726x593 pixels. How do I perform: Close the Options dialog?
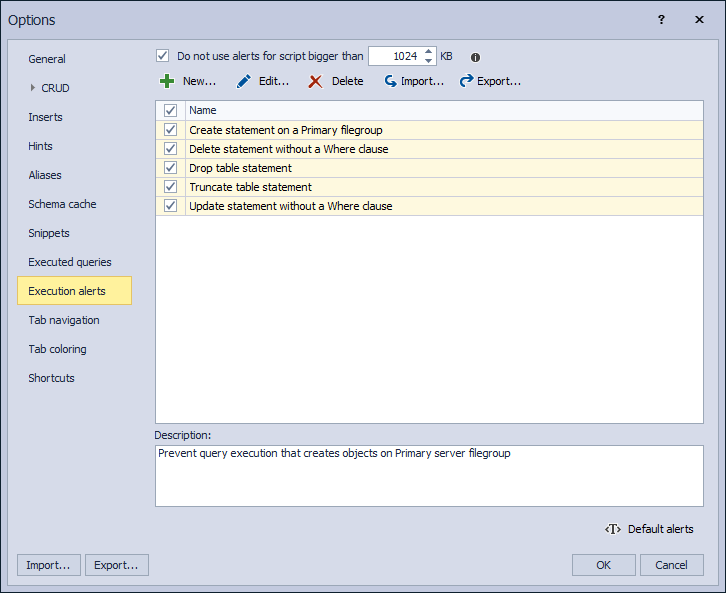(699, 19)
